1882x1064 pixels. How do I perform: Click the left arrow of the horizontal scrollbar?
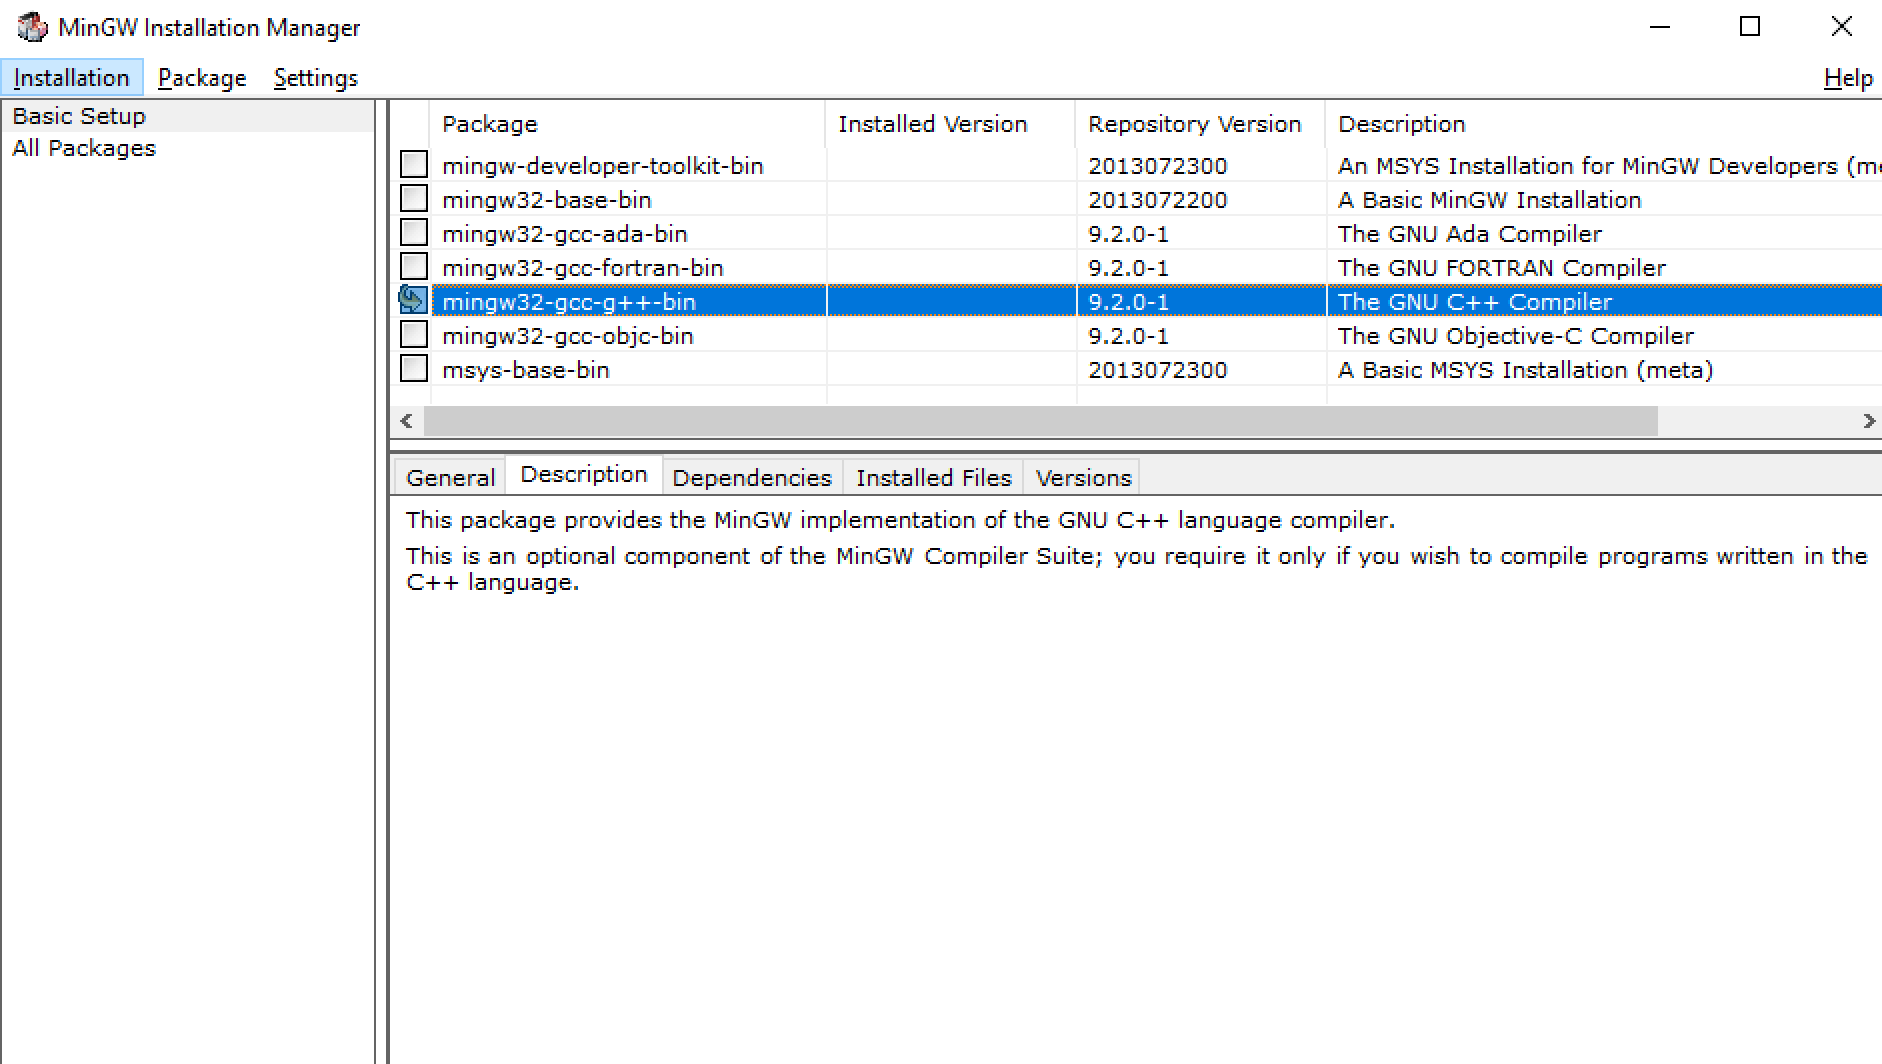pyautogui.click(x=406, y=421)
